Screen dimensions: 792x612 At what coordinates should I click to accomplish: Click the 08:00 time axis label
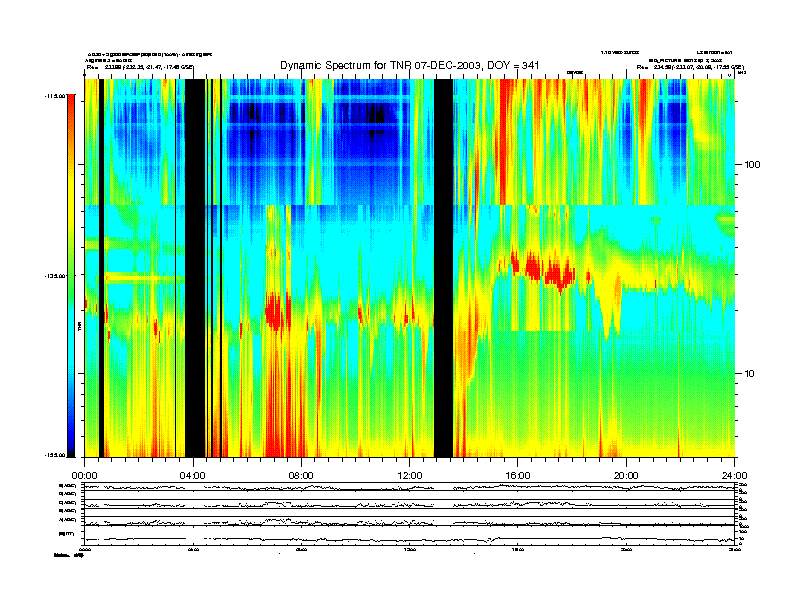pyautogui.click(x=301, y=476)
